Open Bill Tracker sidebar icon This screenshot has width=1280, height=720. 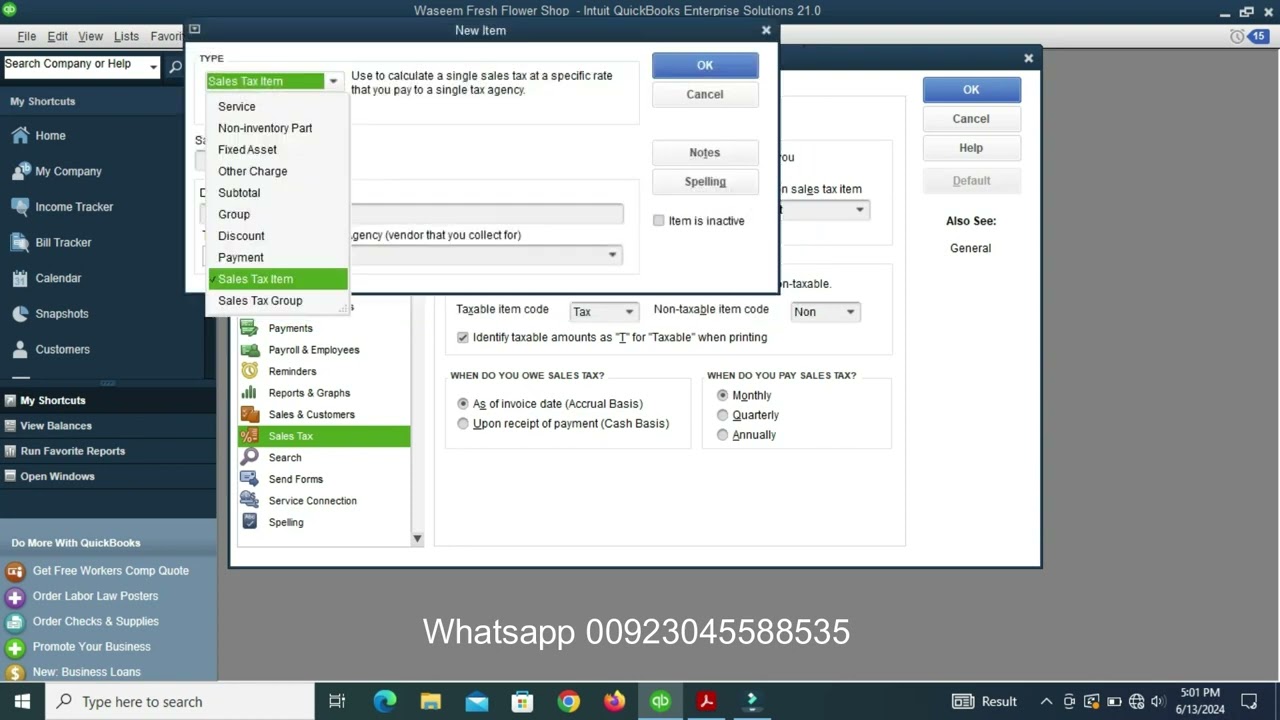point(20,242)
